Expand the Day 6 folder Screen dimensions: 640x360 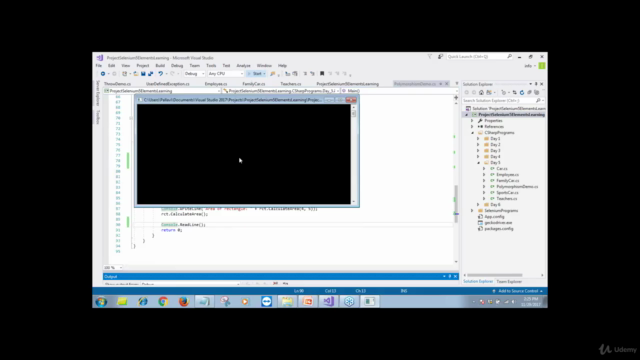478,205
